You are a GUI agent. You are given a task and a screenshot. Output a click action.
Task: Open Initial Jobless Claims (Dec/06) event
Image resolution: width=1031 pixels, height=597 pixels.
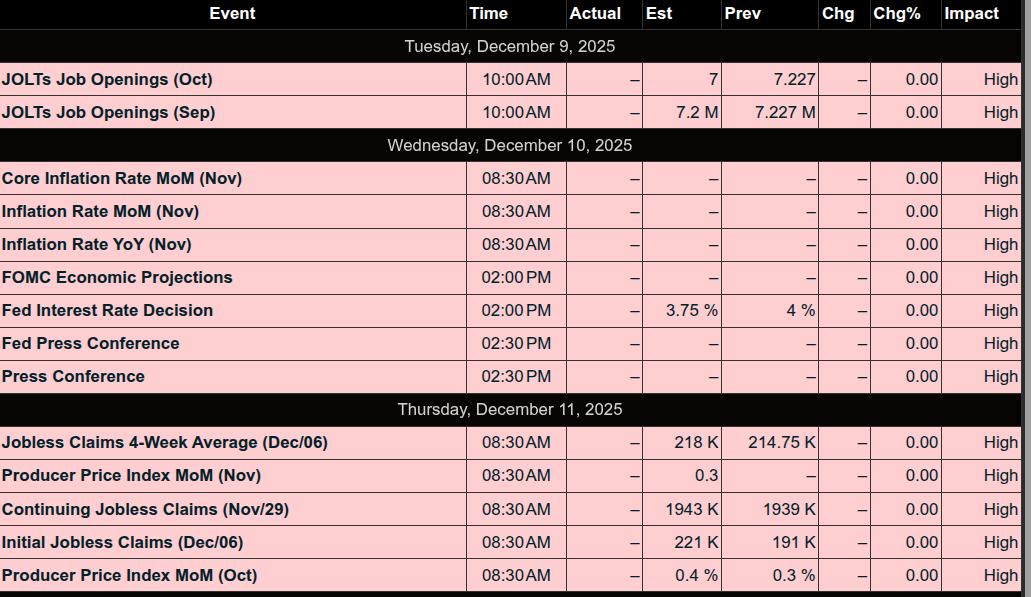pos(122,543)
